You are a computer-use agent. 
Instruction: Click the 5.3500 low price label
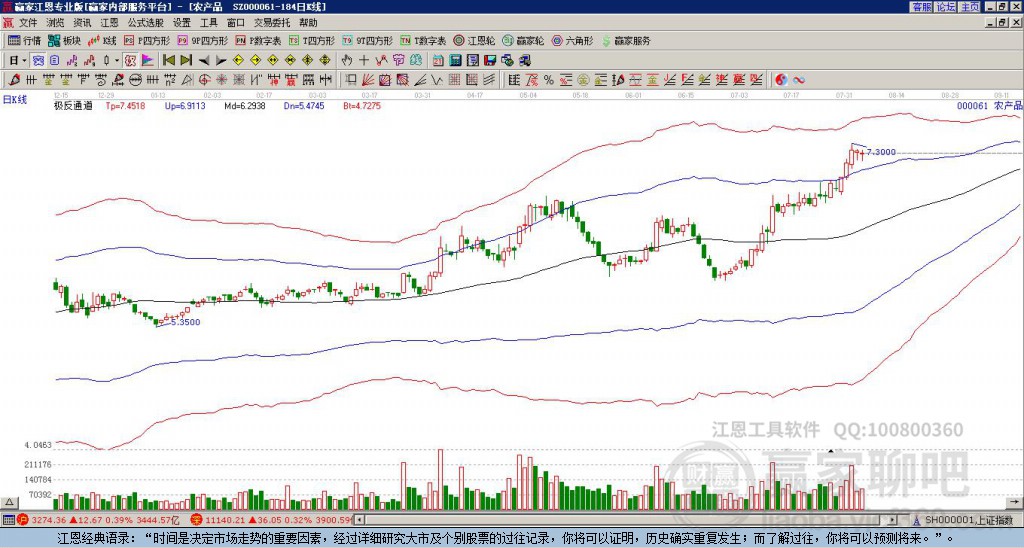click(185, 322)
